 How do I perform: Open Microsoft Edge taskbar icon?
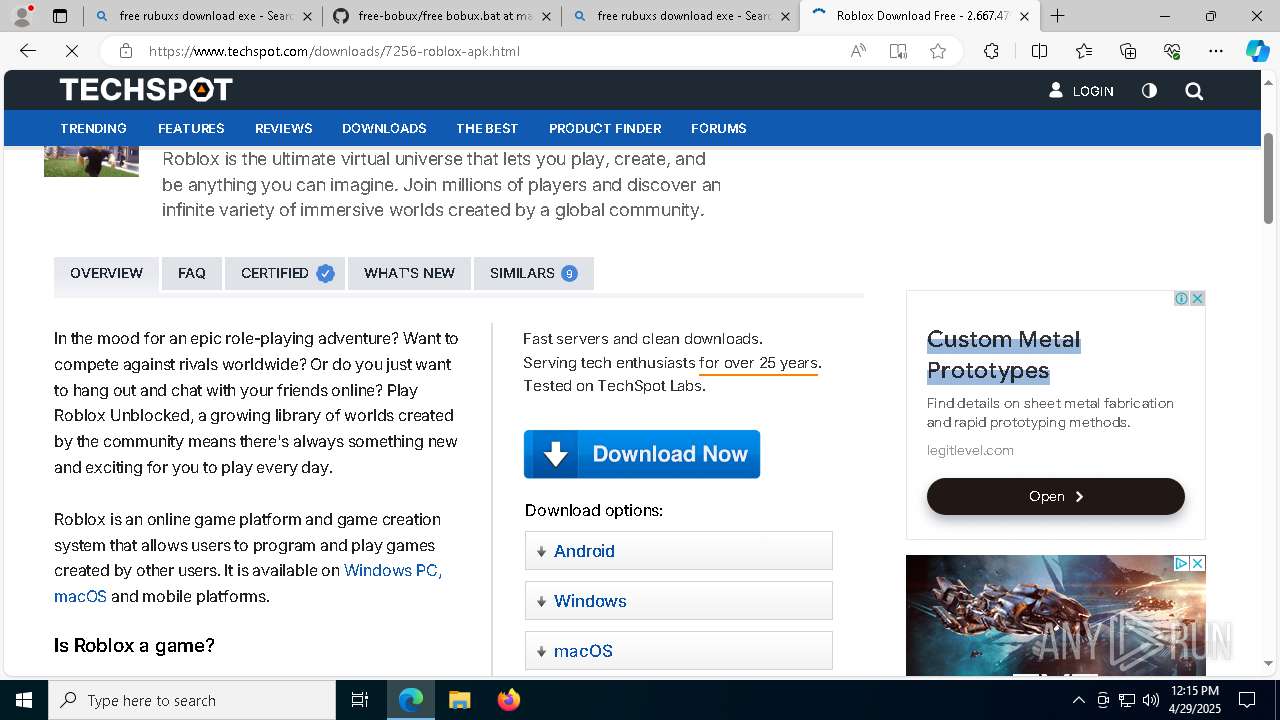(411, 700)
